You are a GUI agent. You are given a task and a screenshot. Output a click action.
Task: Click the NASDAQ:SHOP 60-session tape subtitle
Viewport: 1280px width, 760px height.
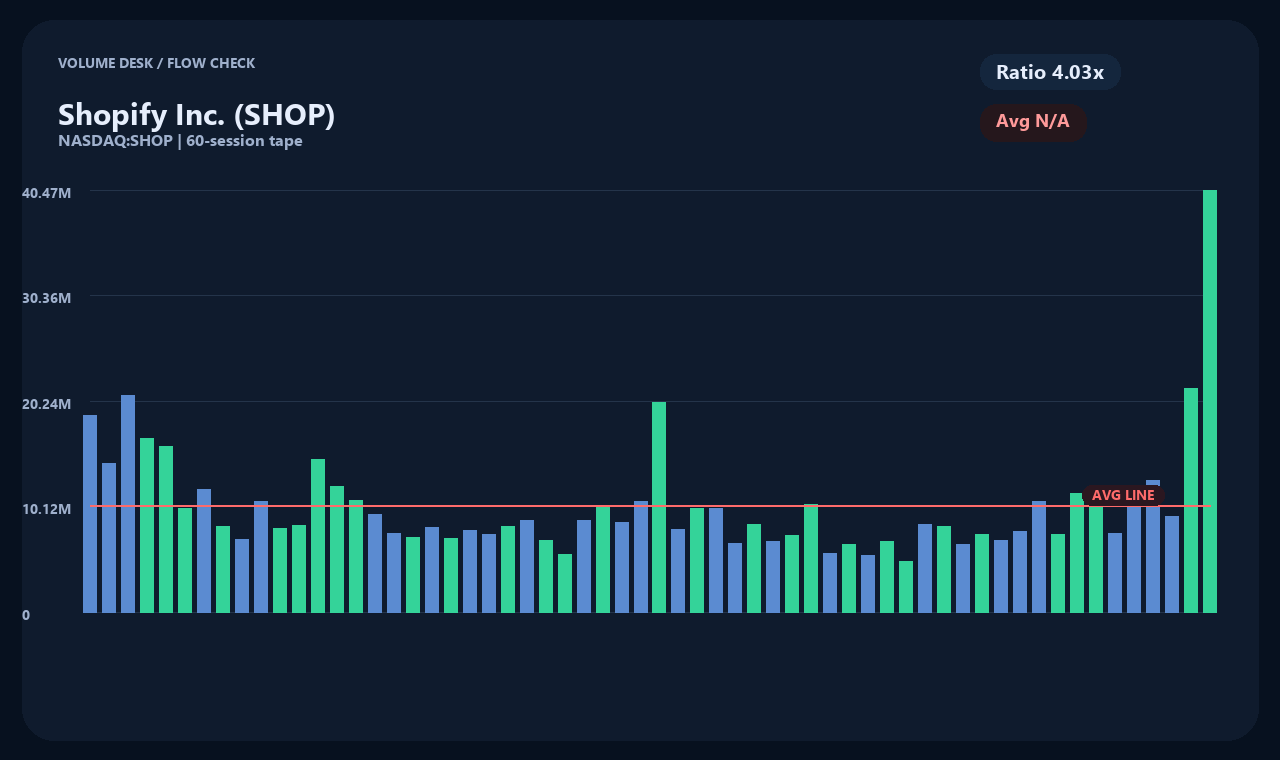180,141
